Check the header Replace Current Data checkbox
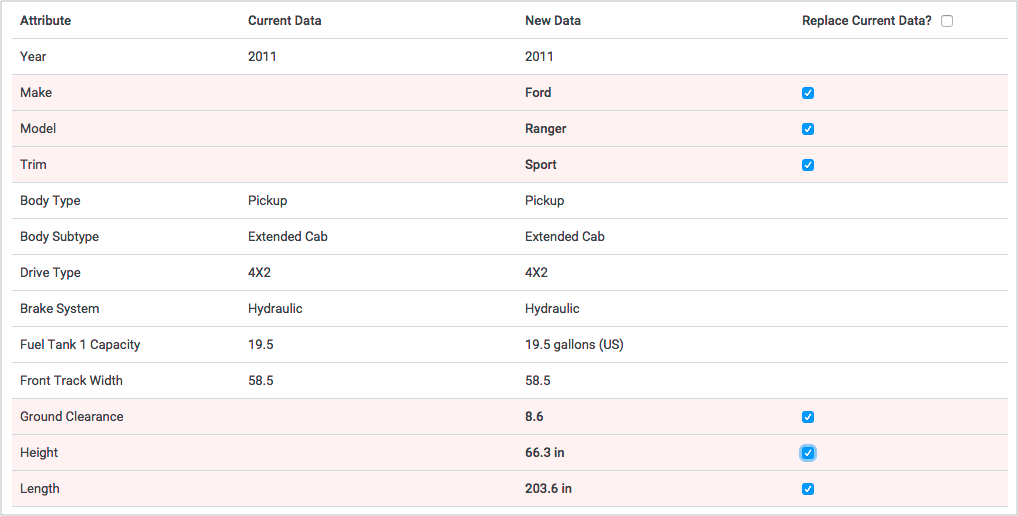Screen dimensions: 1018x516 click(x=947, y=21)
